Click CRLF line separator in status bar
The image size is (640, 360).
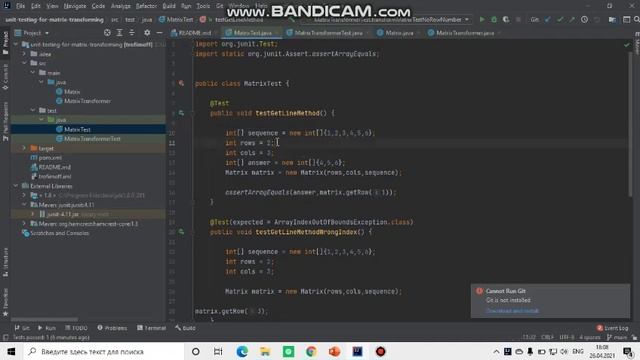click(547, 337)
